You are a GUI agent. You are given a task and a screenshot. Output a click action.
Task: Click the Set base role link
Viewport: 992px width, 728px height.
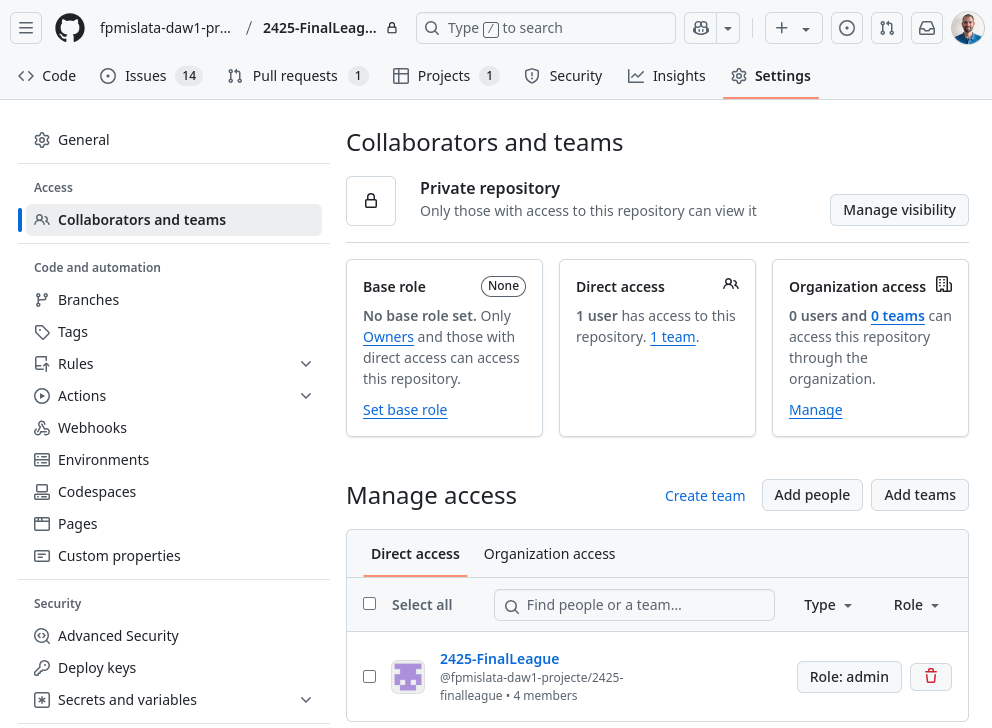(405, 410)
